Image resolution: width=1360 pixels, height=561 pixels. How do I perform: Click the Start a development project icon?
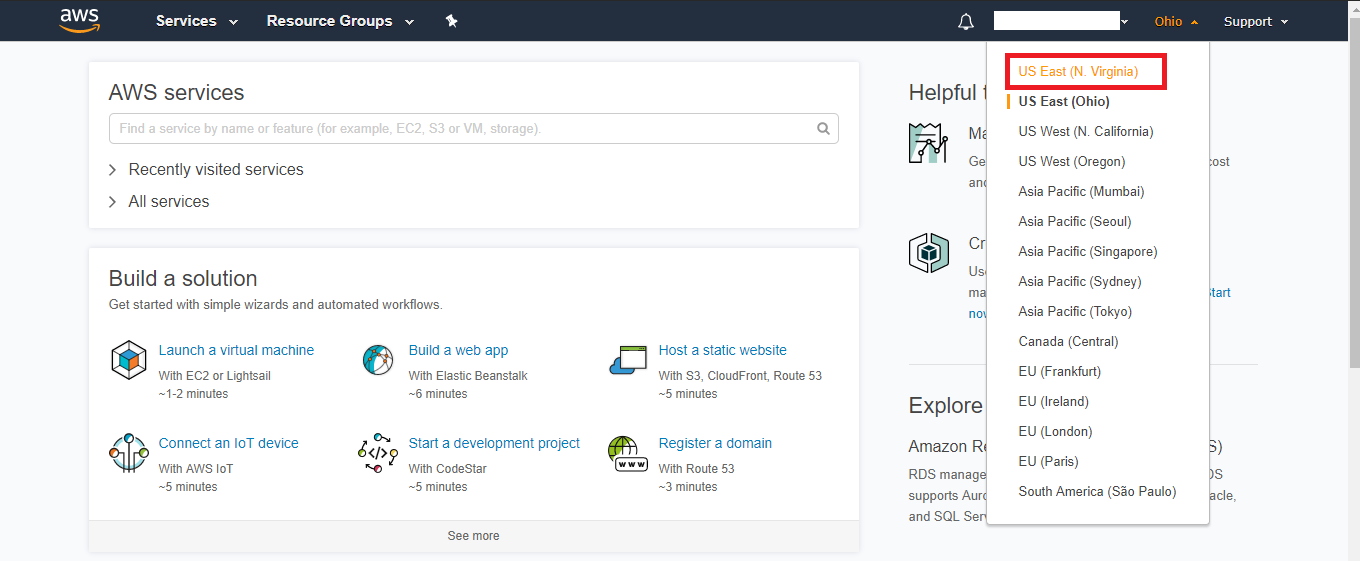[378, 453]
